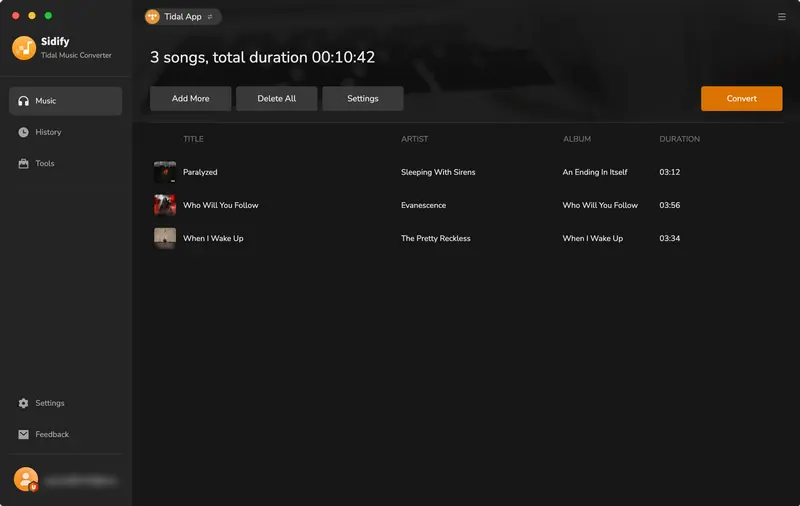Click the Music headphones icon in sidebar
800x506 pixels.
[23, 101]
